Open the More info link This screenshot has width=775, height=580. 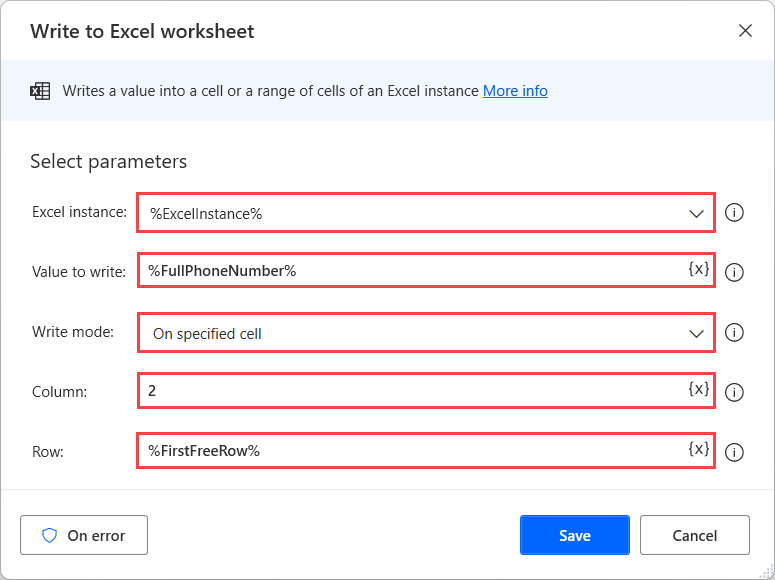515,91
